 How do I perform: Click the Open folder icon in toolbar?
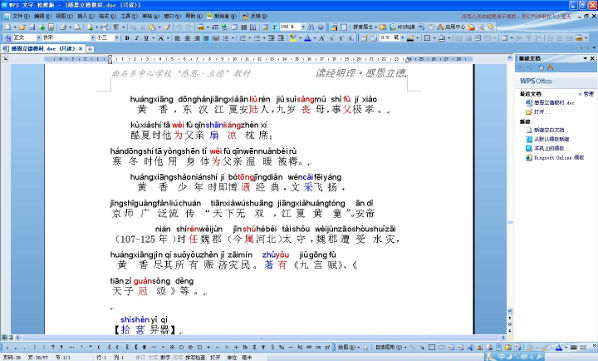pos(22,27)
